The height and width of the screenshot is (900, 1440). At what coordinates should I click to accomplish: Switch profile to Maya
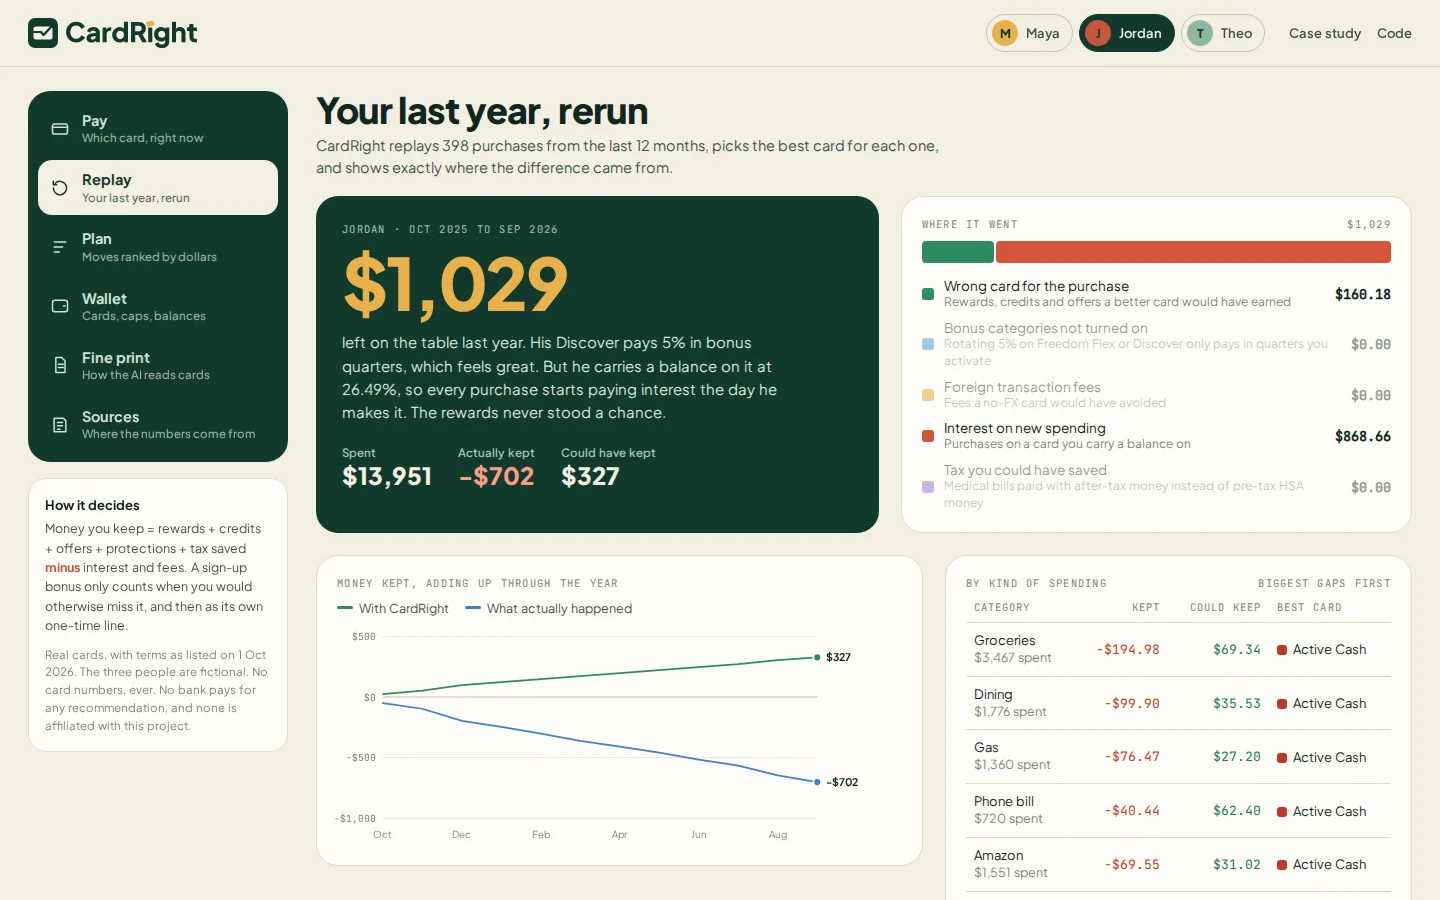point(1029,33)
